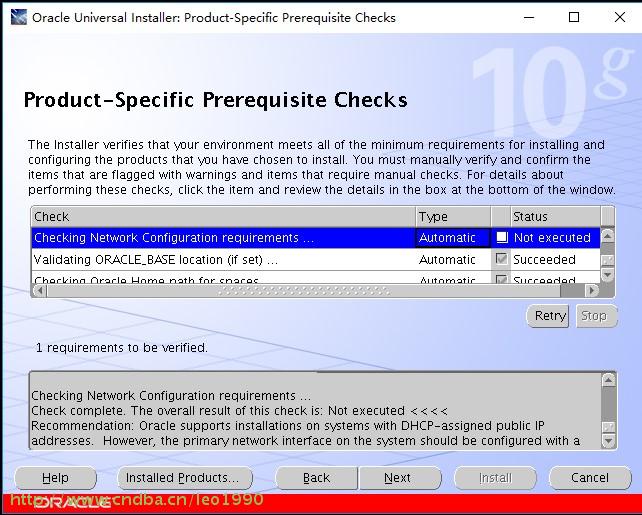Close the Oracle Universal Installer window
Screen dimensions: 642x515
(x=620, y=17)
